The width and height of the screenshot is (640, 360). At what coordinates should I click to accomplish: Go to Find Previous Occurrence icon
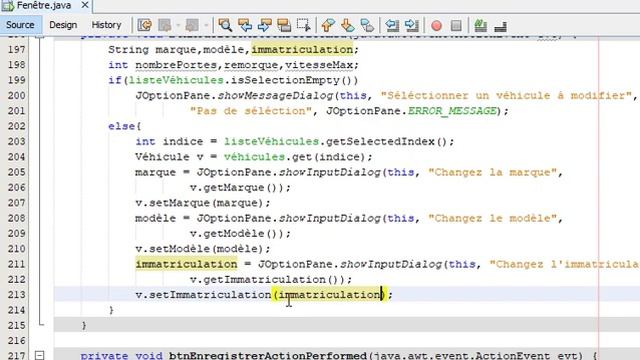245,25
